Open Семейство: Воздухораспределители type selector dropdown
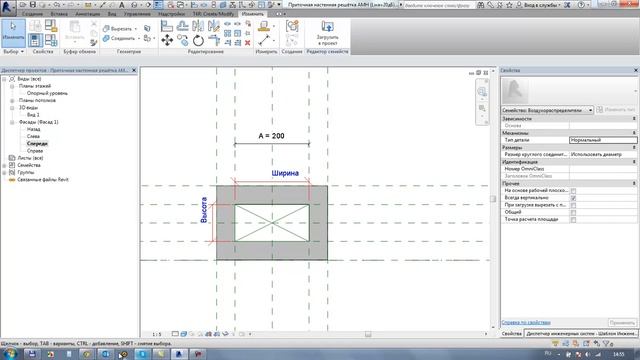Viewport: 640px width, 360px height. (x=547, y=110)
